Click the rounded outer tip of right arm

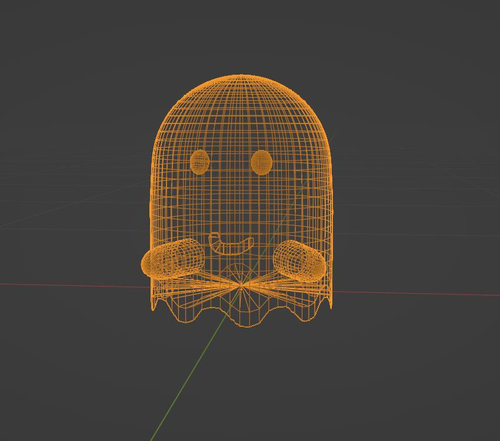(x=321, y=269)
